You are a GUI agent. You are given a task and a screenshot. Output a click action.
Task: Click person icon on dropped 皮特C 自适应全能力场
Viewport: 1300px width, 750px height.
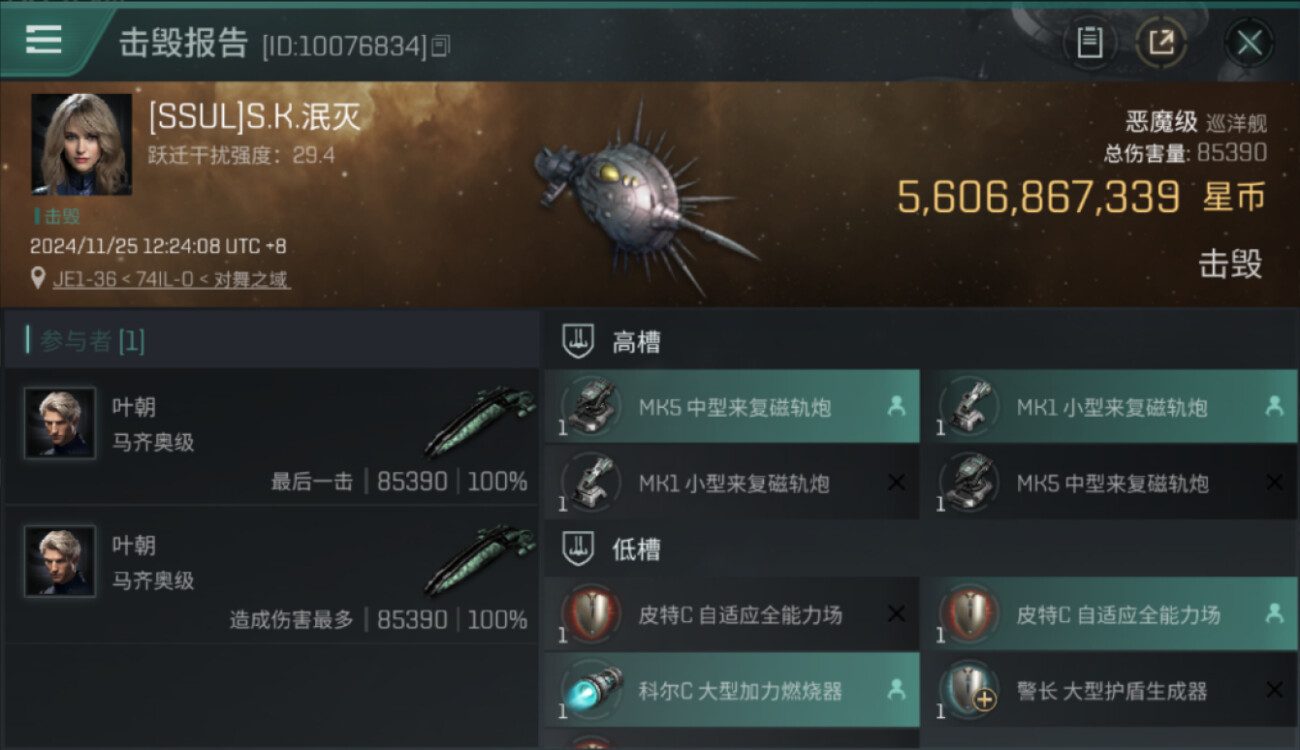(x=1274, y=614)
